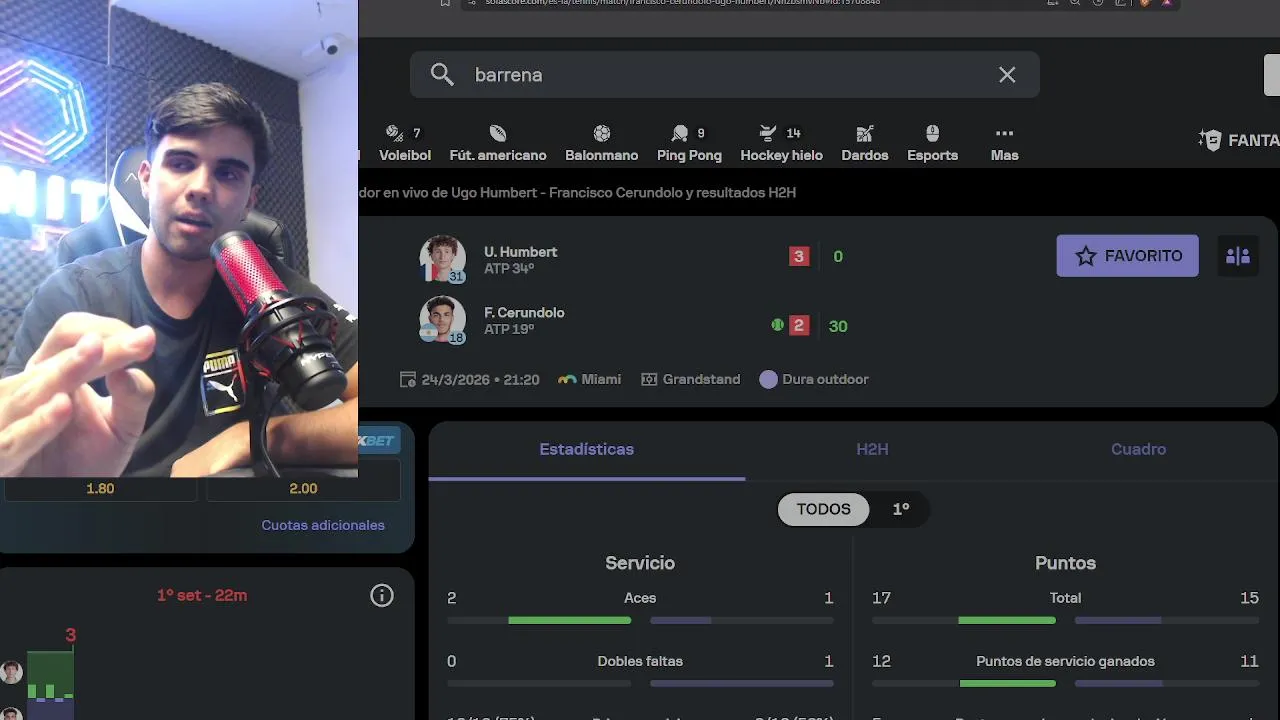Click the calendar icon by match date
The image size is (1280, 720).
pos(408,380)
